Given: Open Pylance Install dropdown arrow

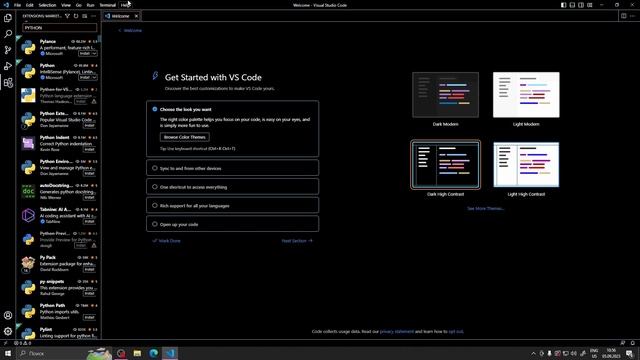Looking at the screenshot, I should (x=94, y=53).
